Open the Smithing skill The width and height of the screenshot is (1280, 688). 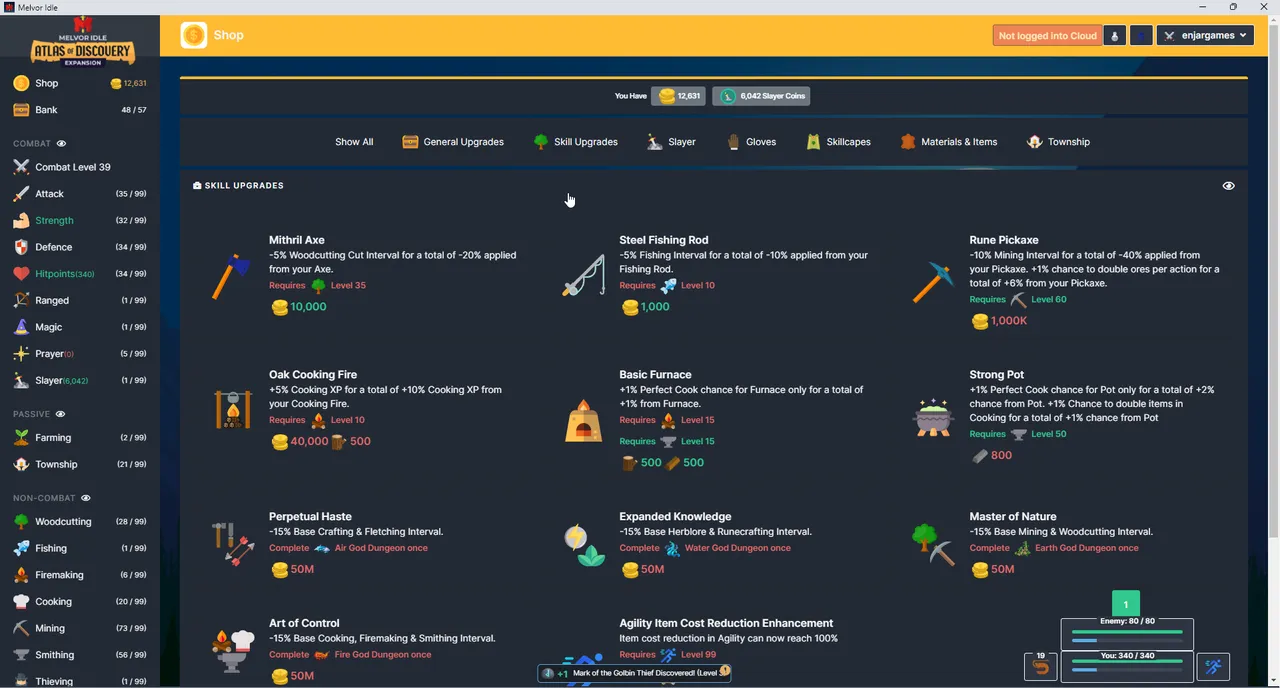pyautogui.click(x=80, y=655)
